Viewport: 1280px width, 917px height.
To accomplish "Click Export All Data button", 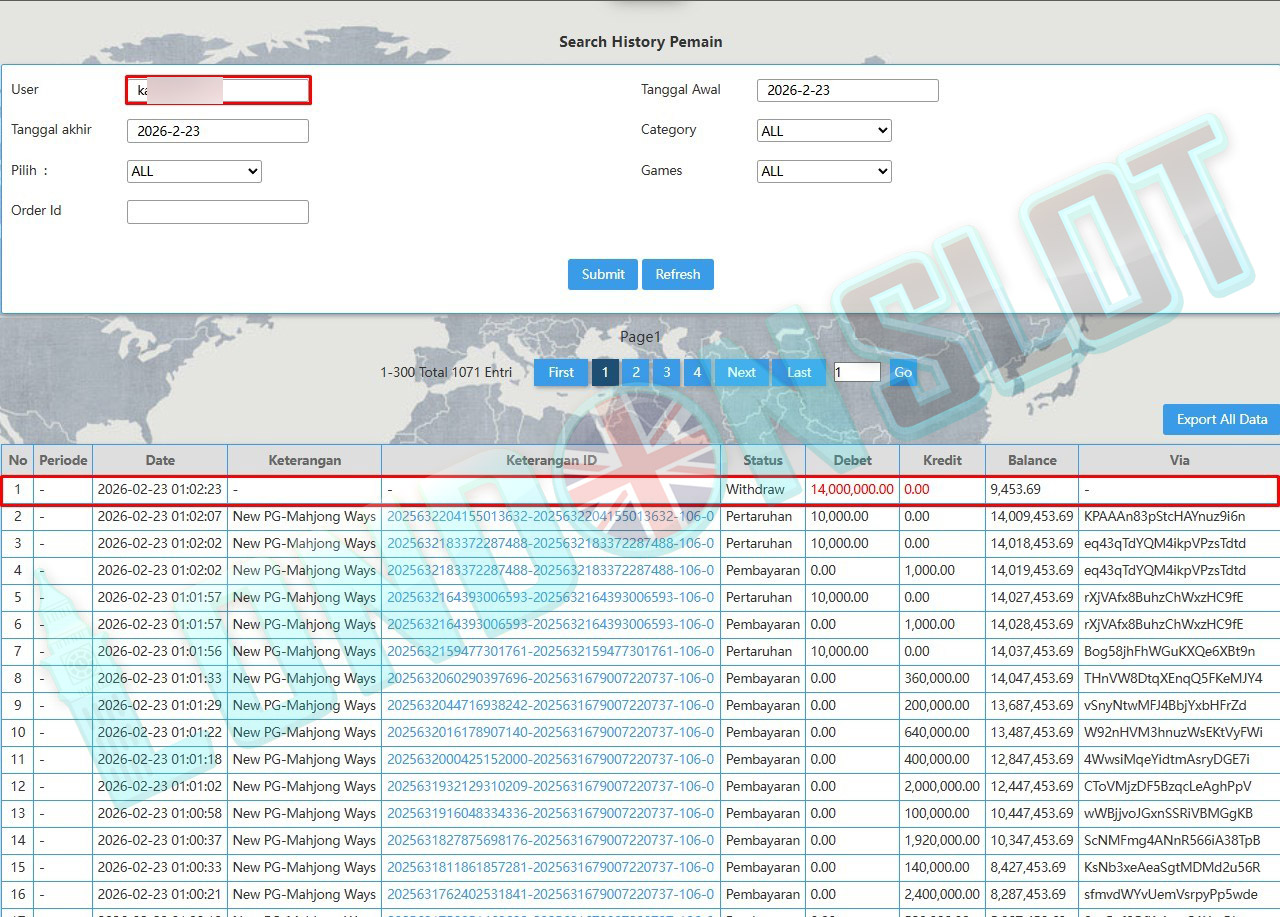I will point(1221,420).
